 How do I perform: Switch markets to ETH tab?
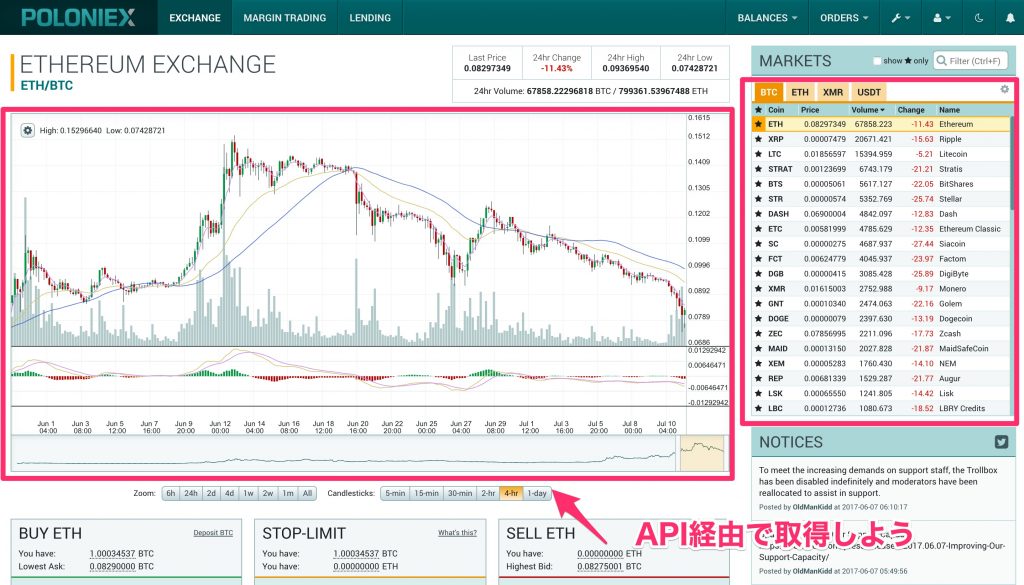click(800, 92)
